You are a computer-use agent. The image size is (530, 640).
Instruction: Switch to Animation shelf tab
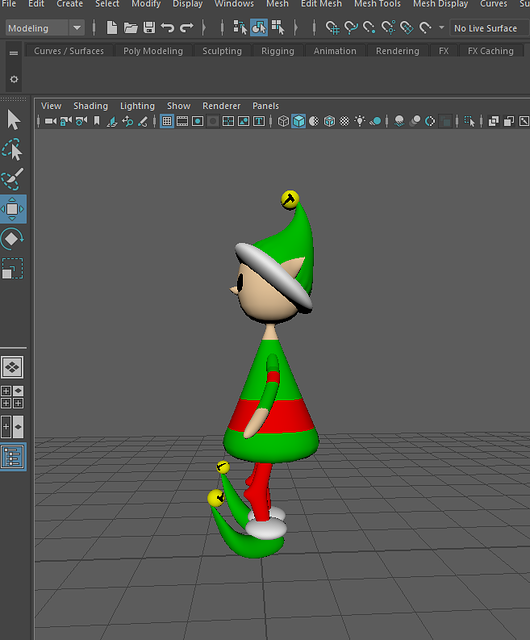pos(335,51)
